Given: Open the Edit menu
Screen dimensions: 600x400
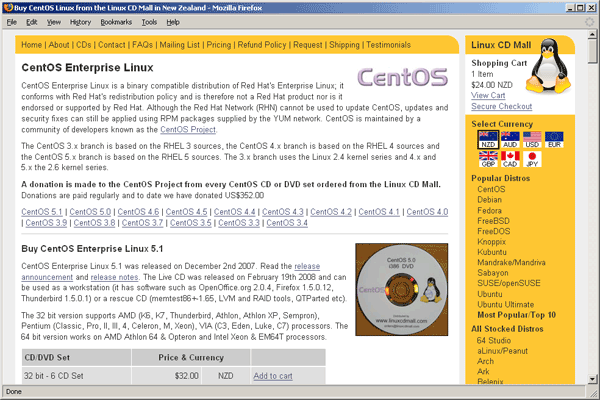Looking at the screenshot, I should pos(31,22).
